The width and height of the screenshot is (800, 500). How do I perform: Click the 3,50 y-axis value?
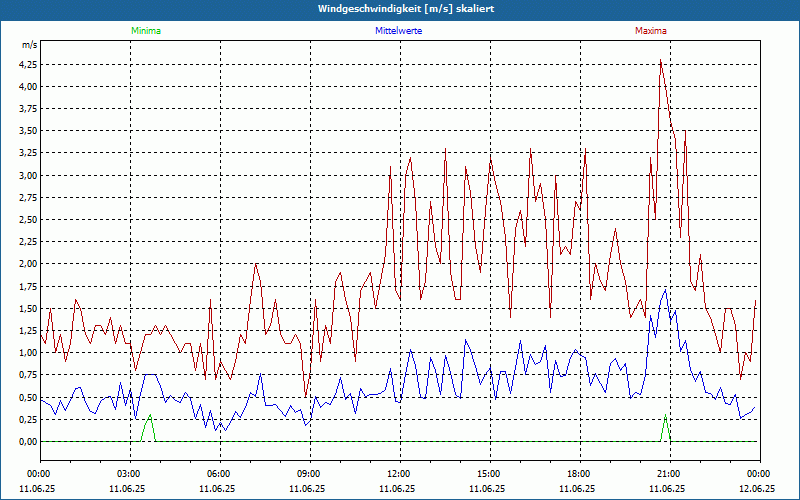coord(28,131)
